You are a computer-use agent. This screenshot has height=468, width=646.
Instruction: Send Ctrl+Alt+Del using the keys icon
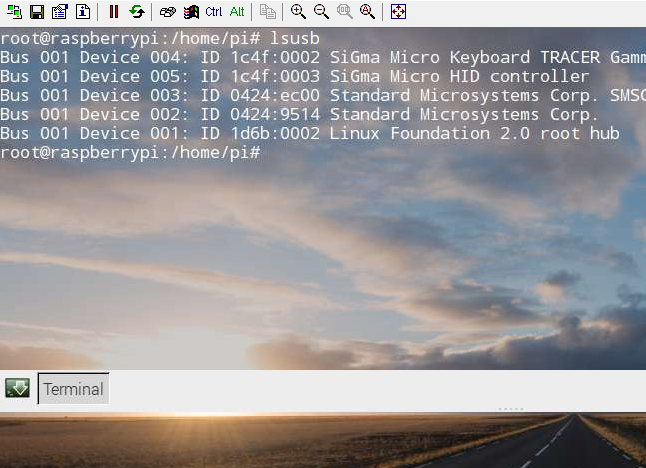pos(168,12)
